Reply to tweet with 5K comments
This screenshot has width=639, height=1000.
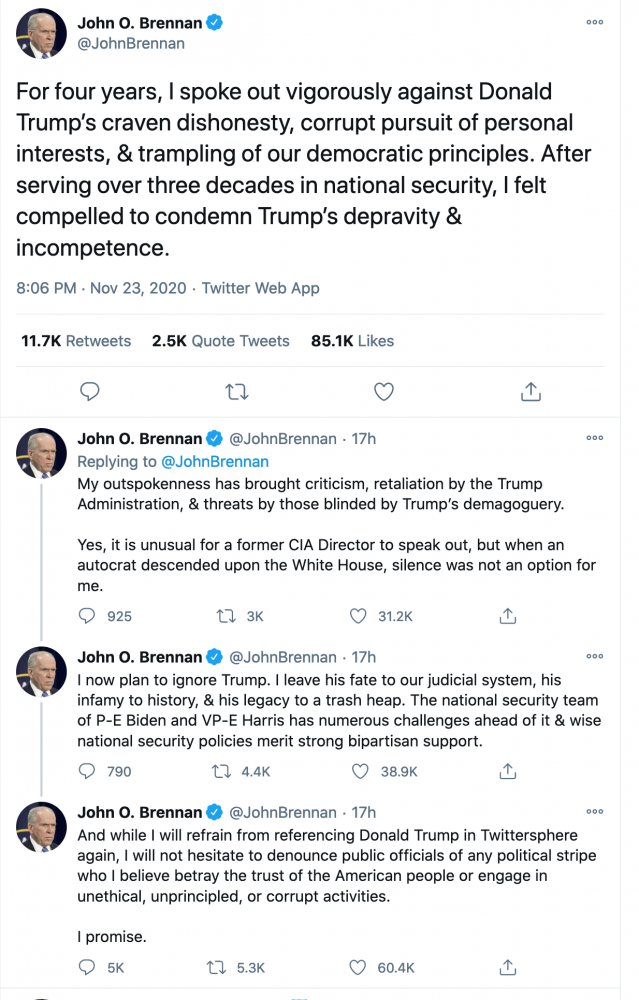click(x=88, y=967)
